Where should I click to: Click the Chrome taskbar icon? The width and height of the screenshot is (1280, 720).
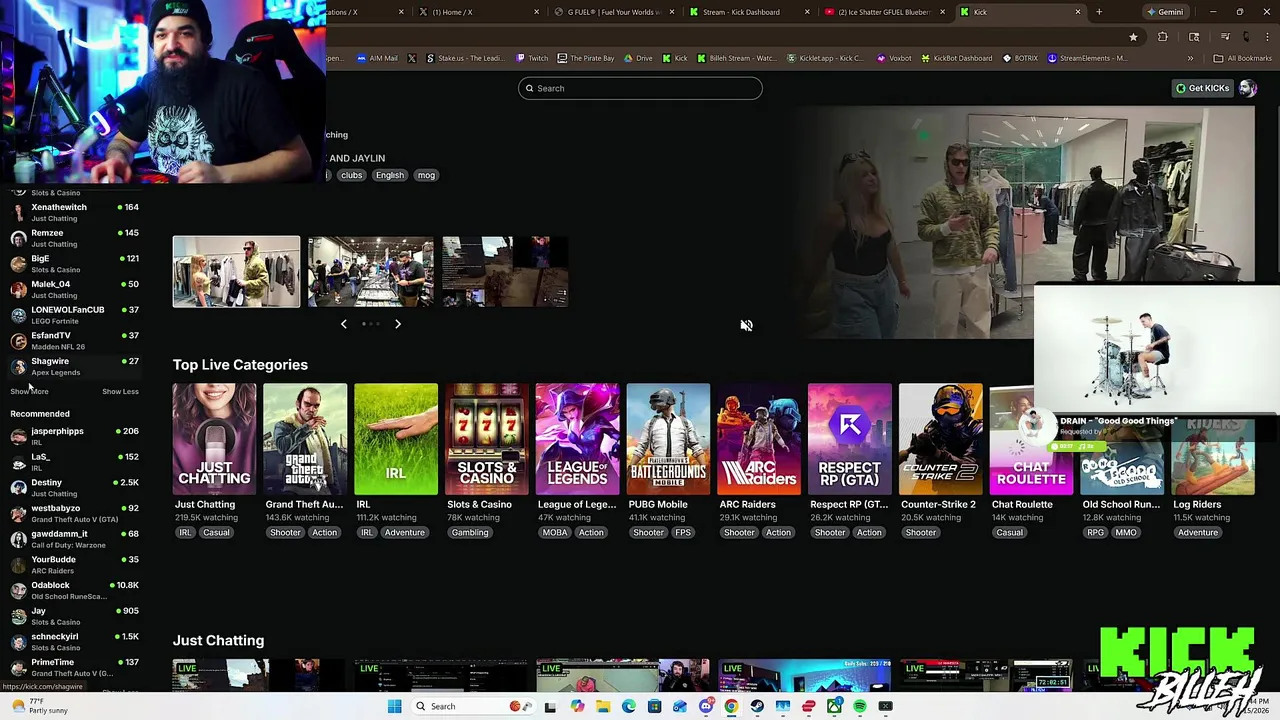pyautogui.click(x=732, y=706)
